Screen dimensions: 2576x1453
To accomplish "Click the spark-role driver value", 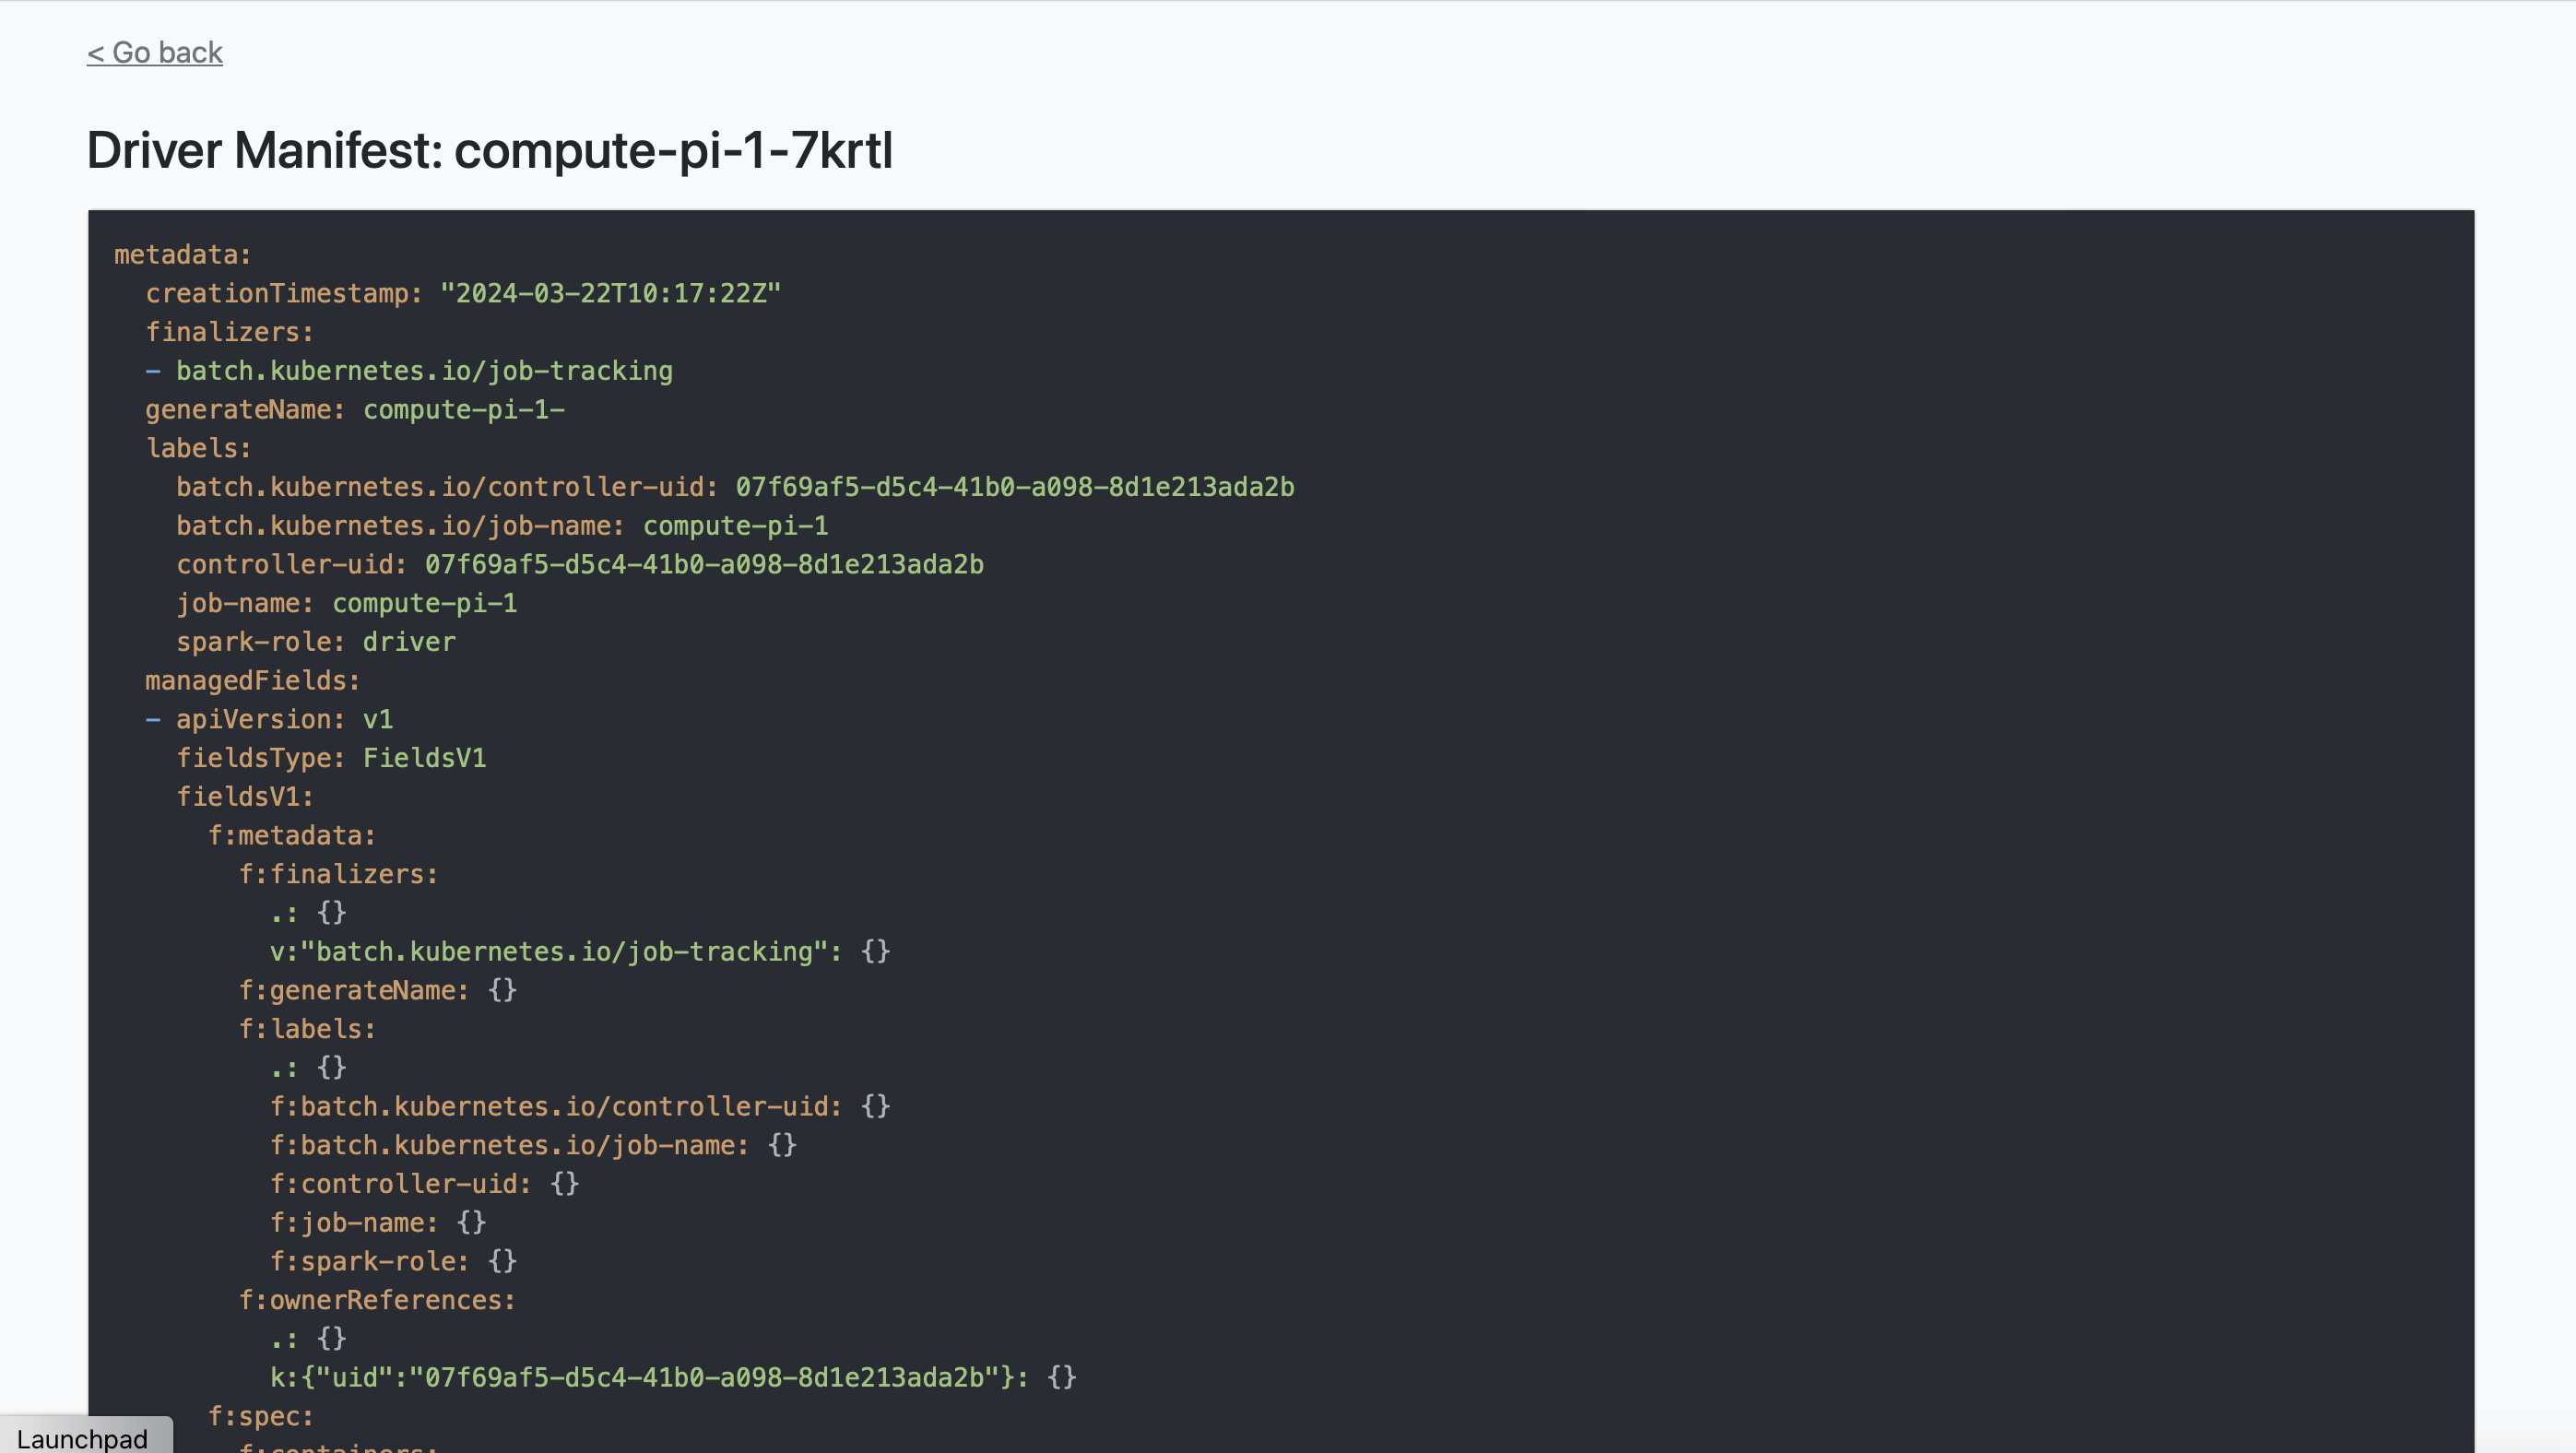I will (408, 642).
